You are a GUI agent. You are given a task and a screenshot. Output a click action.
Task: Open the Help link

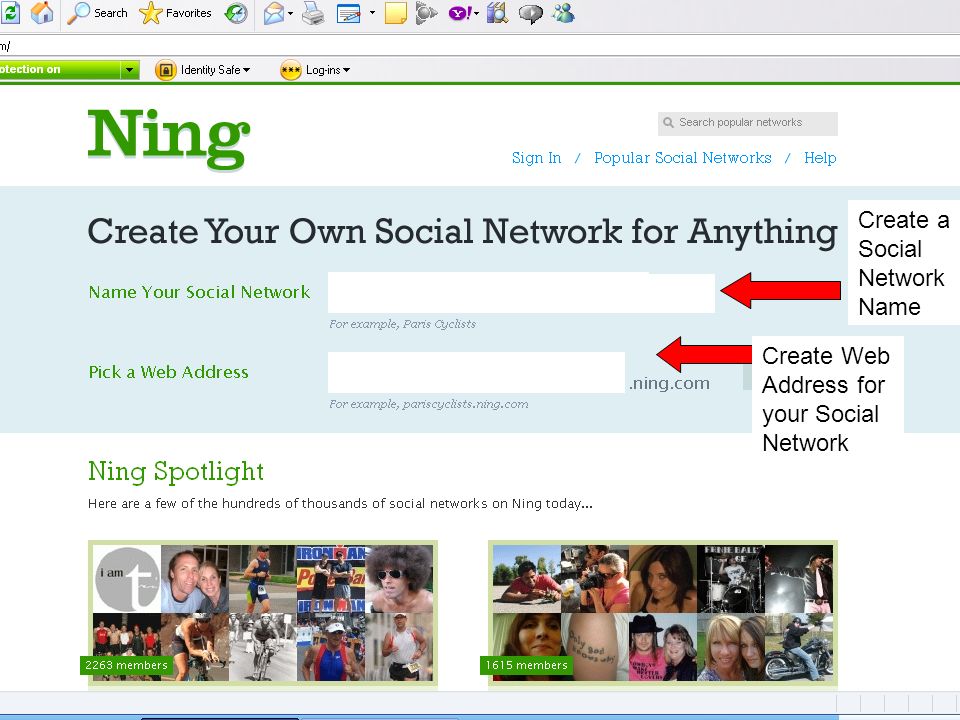click(x=820, y=158)
